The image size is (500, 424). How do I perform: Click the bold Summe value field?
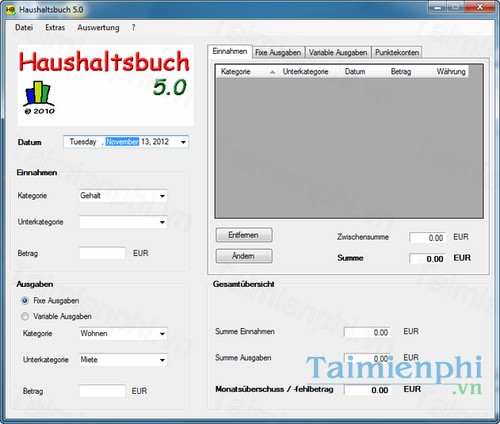[x=428, y=259]
